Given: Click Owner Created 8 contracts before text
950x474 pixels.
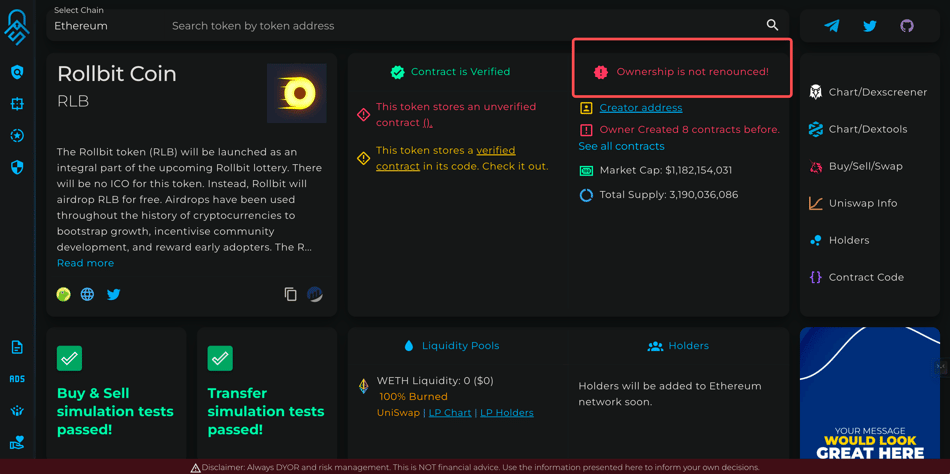Looking at the screenshot, I should pyautogui.click(x=689, y=129).
